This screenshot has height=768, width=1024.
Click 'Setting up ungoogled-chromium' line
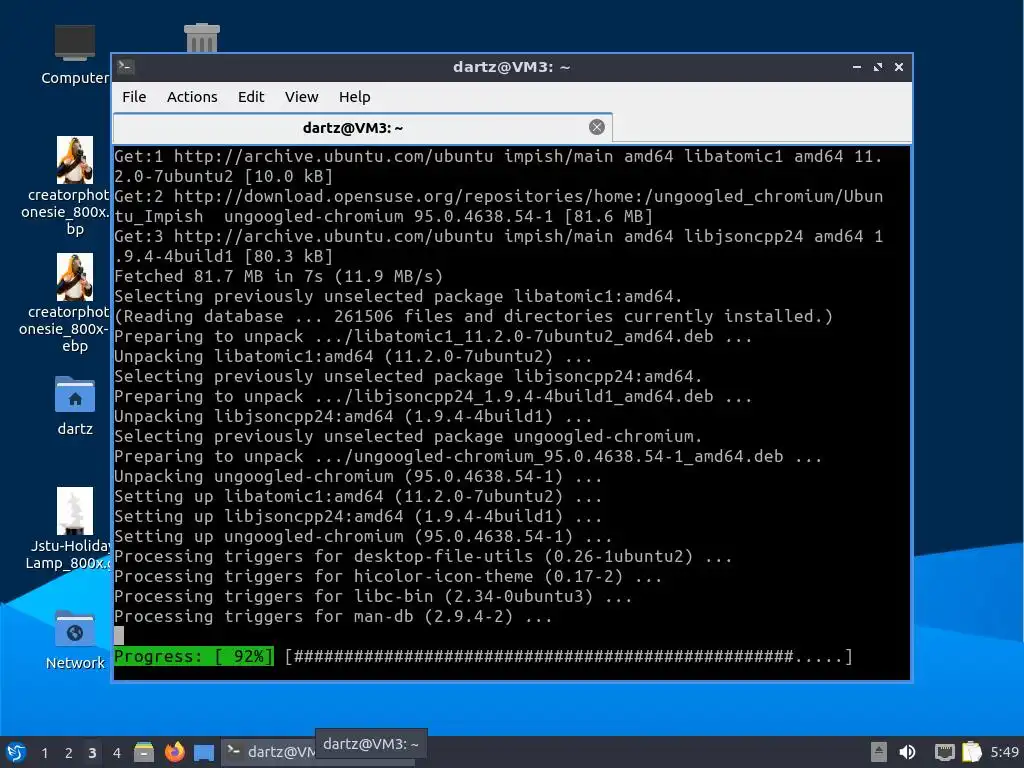[x=363, y=536]
